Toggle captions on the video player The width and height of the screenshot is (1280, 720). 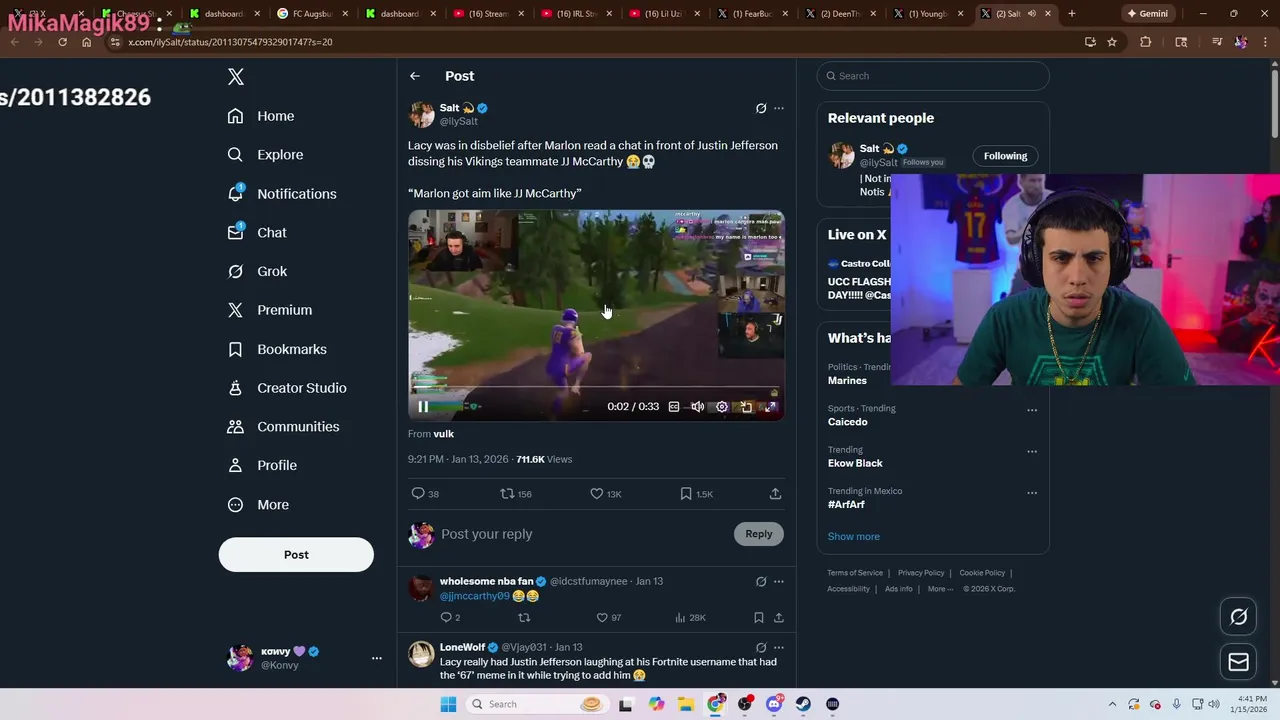tap(674, 407)
